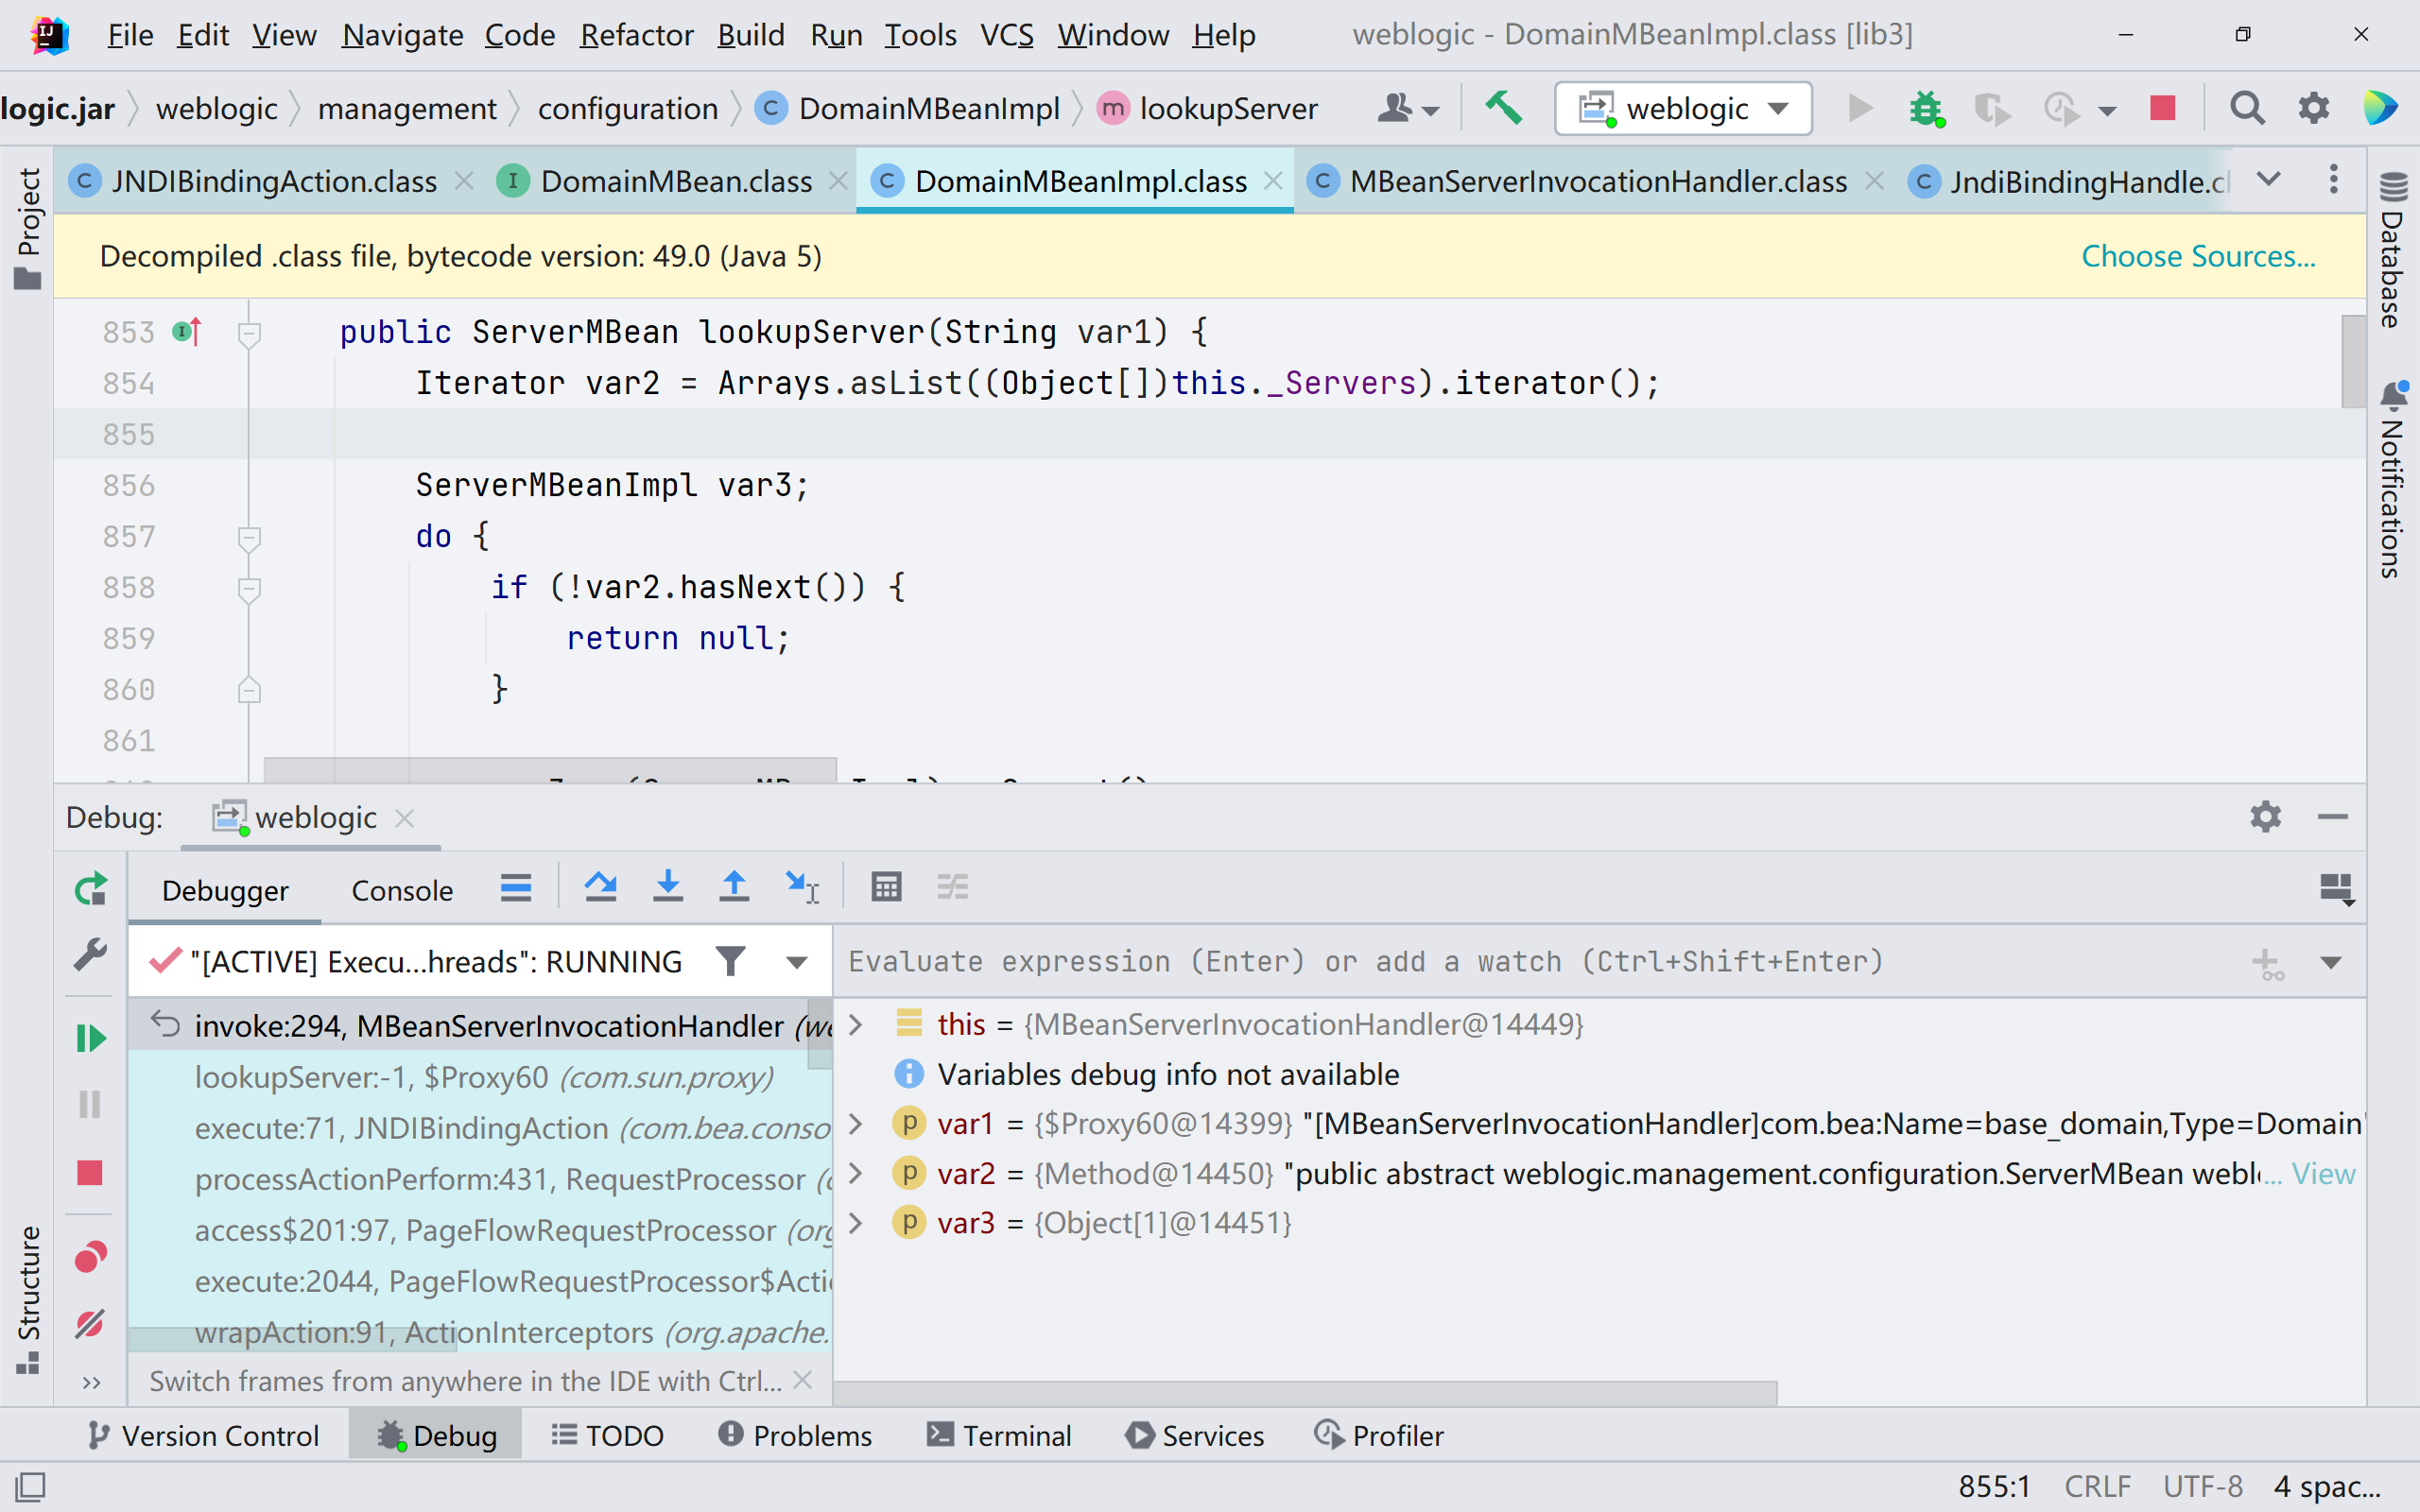Open Search Everywhere magnifier
The width and height of the screenshot is (2420, 1512).
[x=2246, y=108]
